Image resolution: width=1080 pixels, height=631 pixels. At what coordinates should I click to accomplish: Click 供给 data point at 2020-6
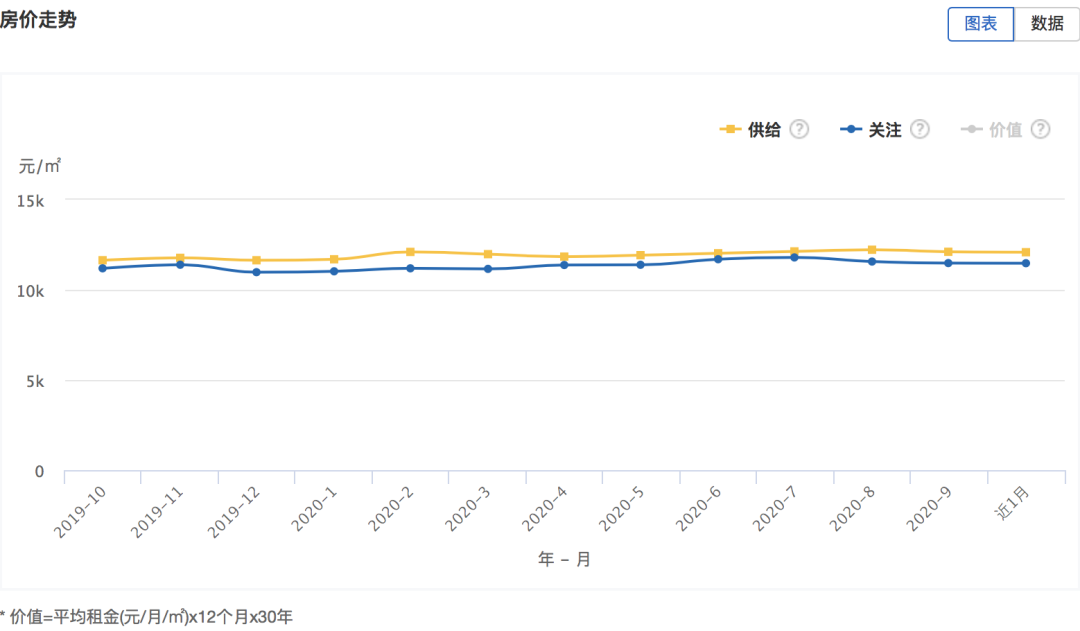point(718,254)
